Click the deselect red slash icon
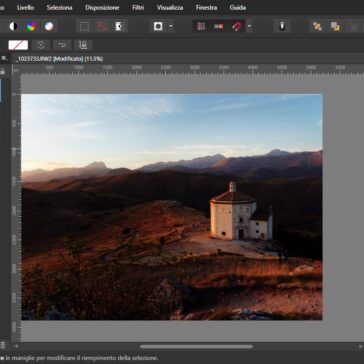This screenshot has height=364, width=364. coord(102,26)
